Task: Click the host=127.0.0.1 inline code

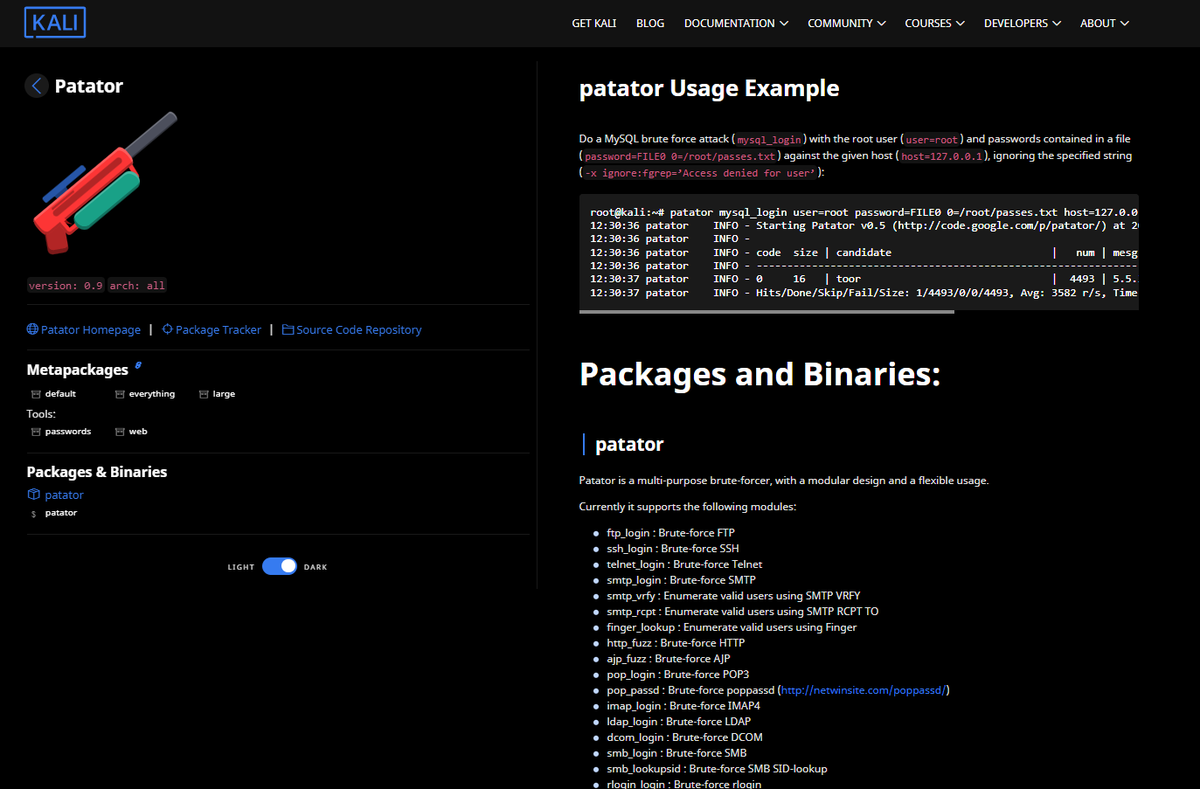Action: [x=943, y=157]
